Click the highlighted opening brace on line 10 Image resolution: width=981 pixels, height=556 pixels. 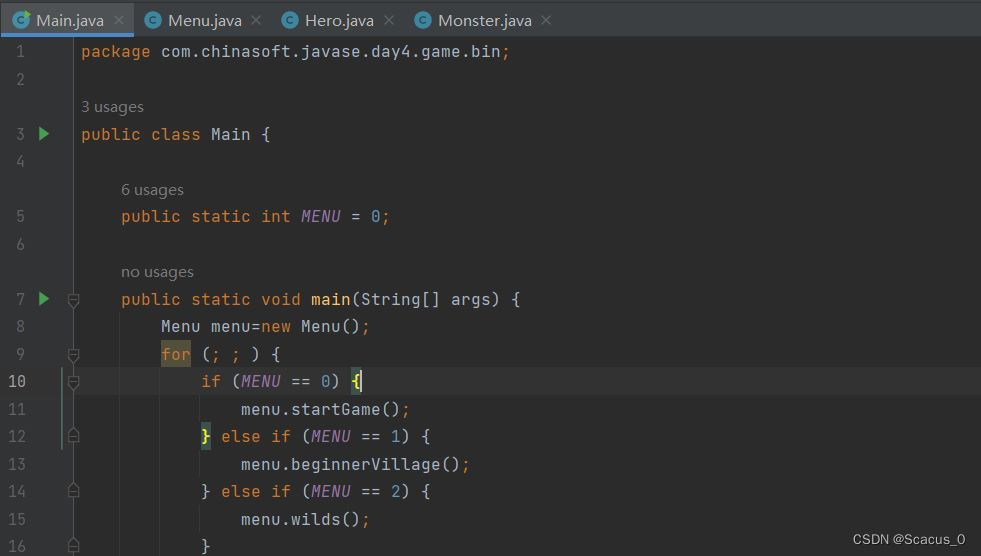pyautogui.click(x=355, y=381)
